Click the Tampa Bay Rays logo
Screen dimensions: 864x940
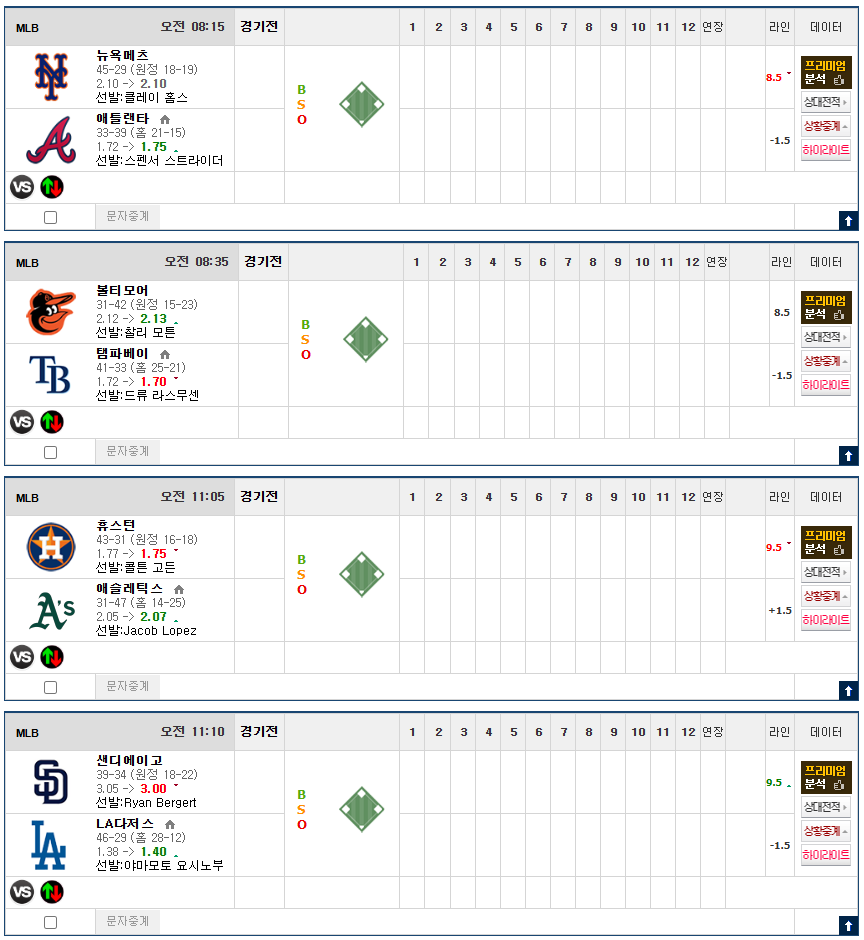(x=50, y=375)
